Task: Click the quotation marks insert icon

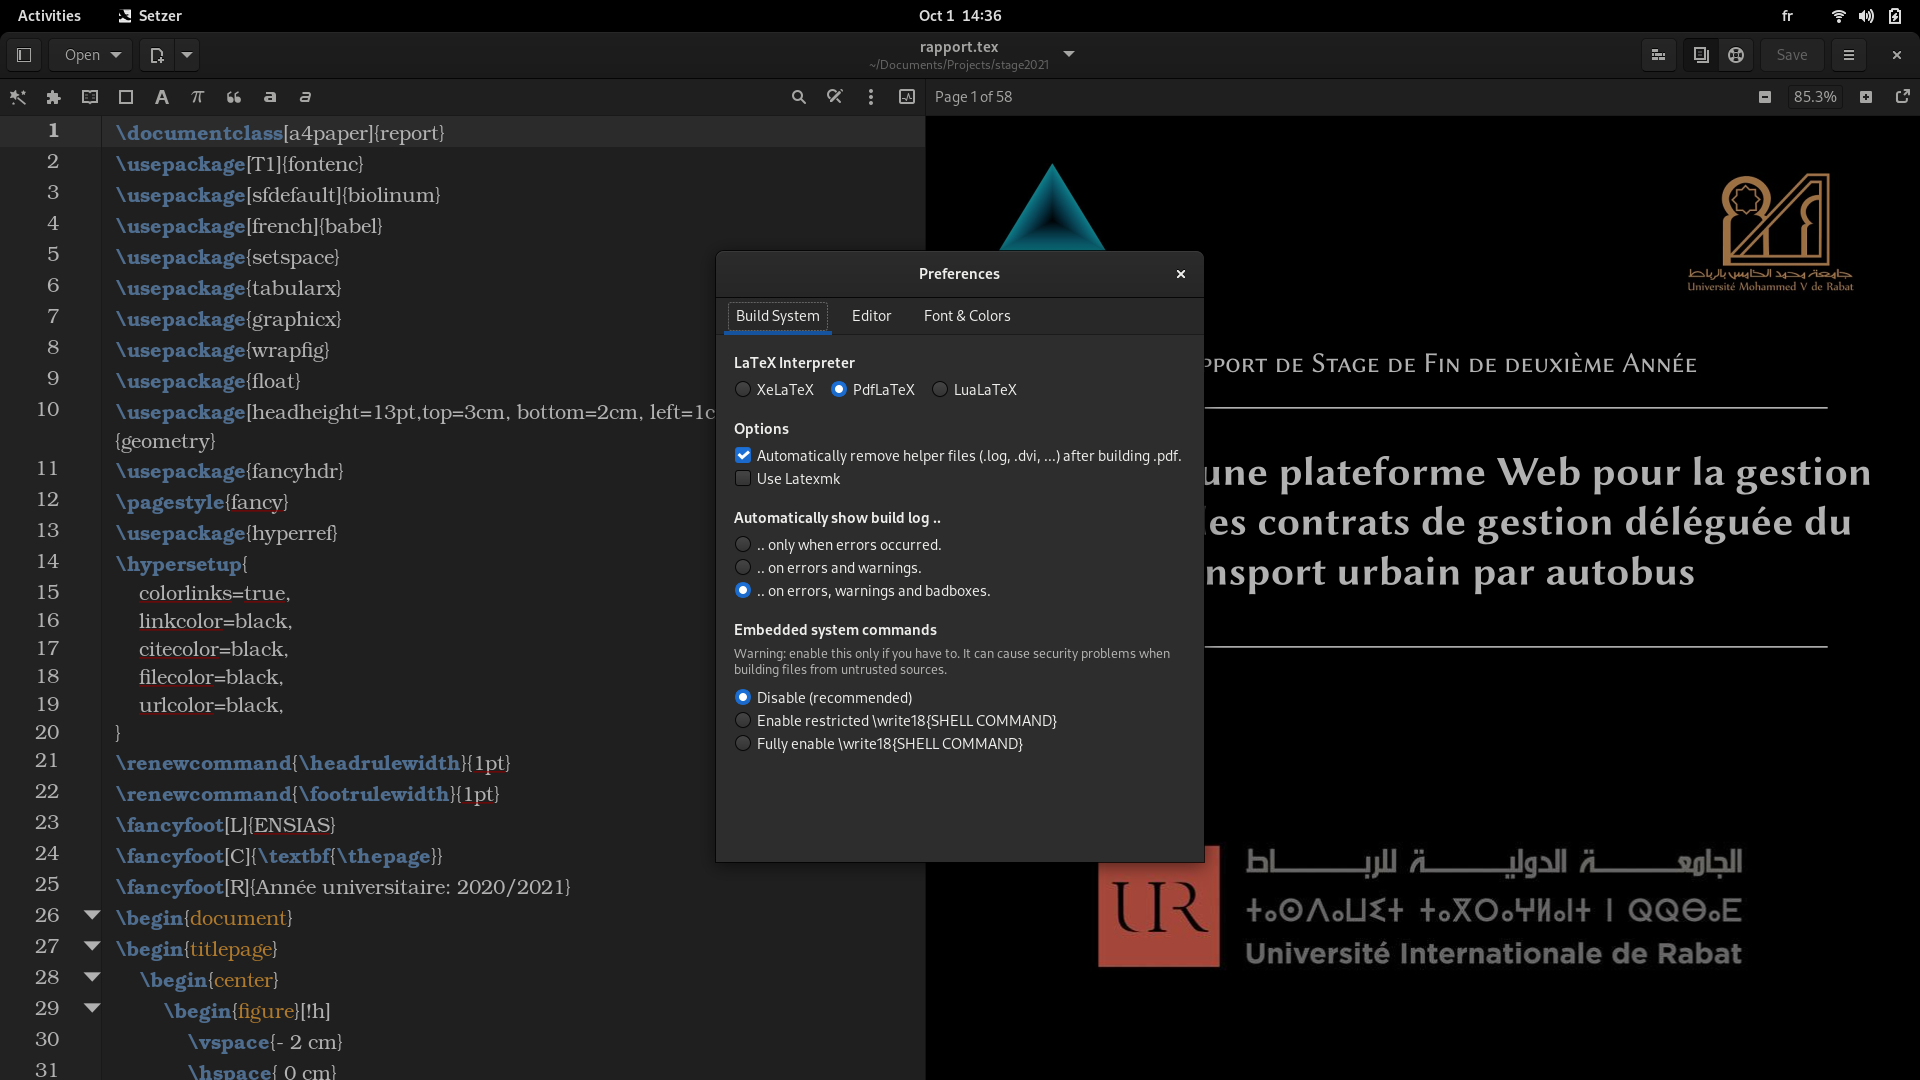Action: coord(233,97)
